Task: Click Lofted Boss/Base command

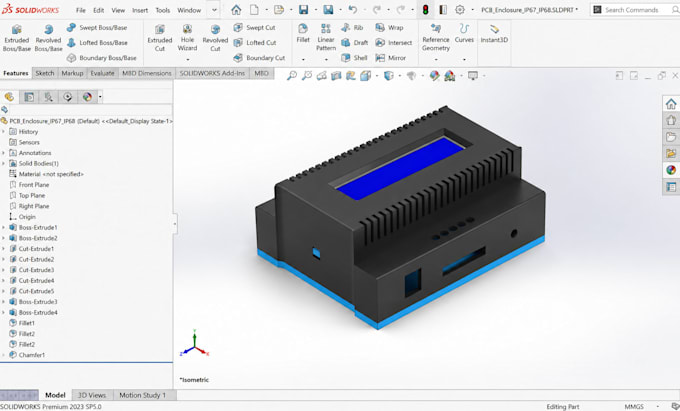Action: [97, 42]
